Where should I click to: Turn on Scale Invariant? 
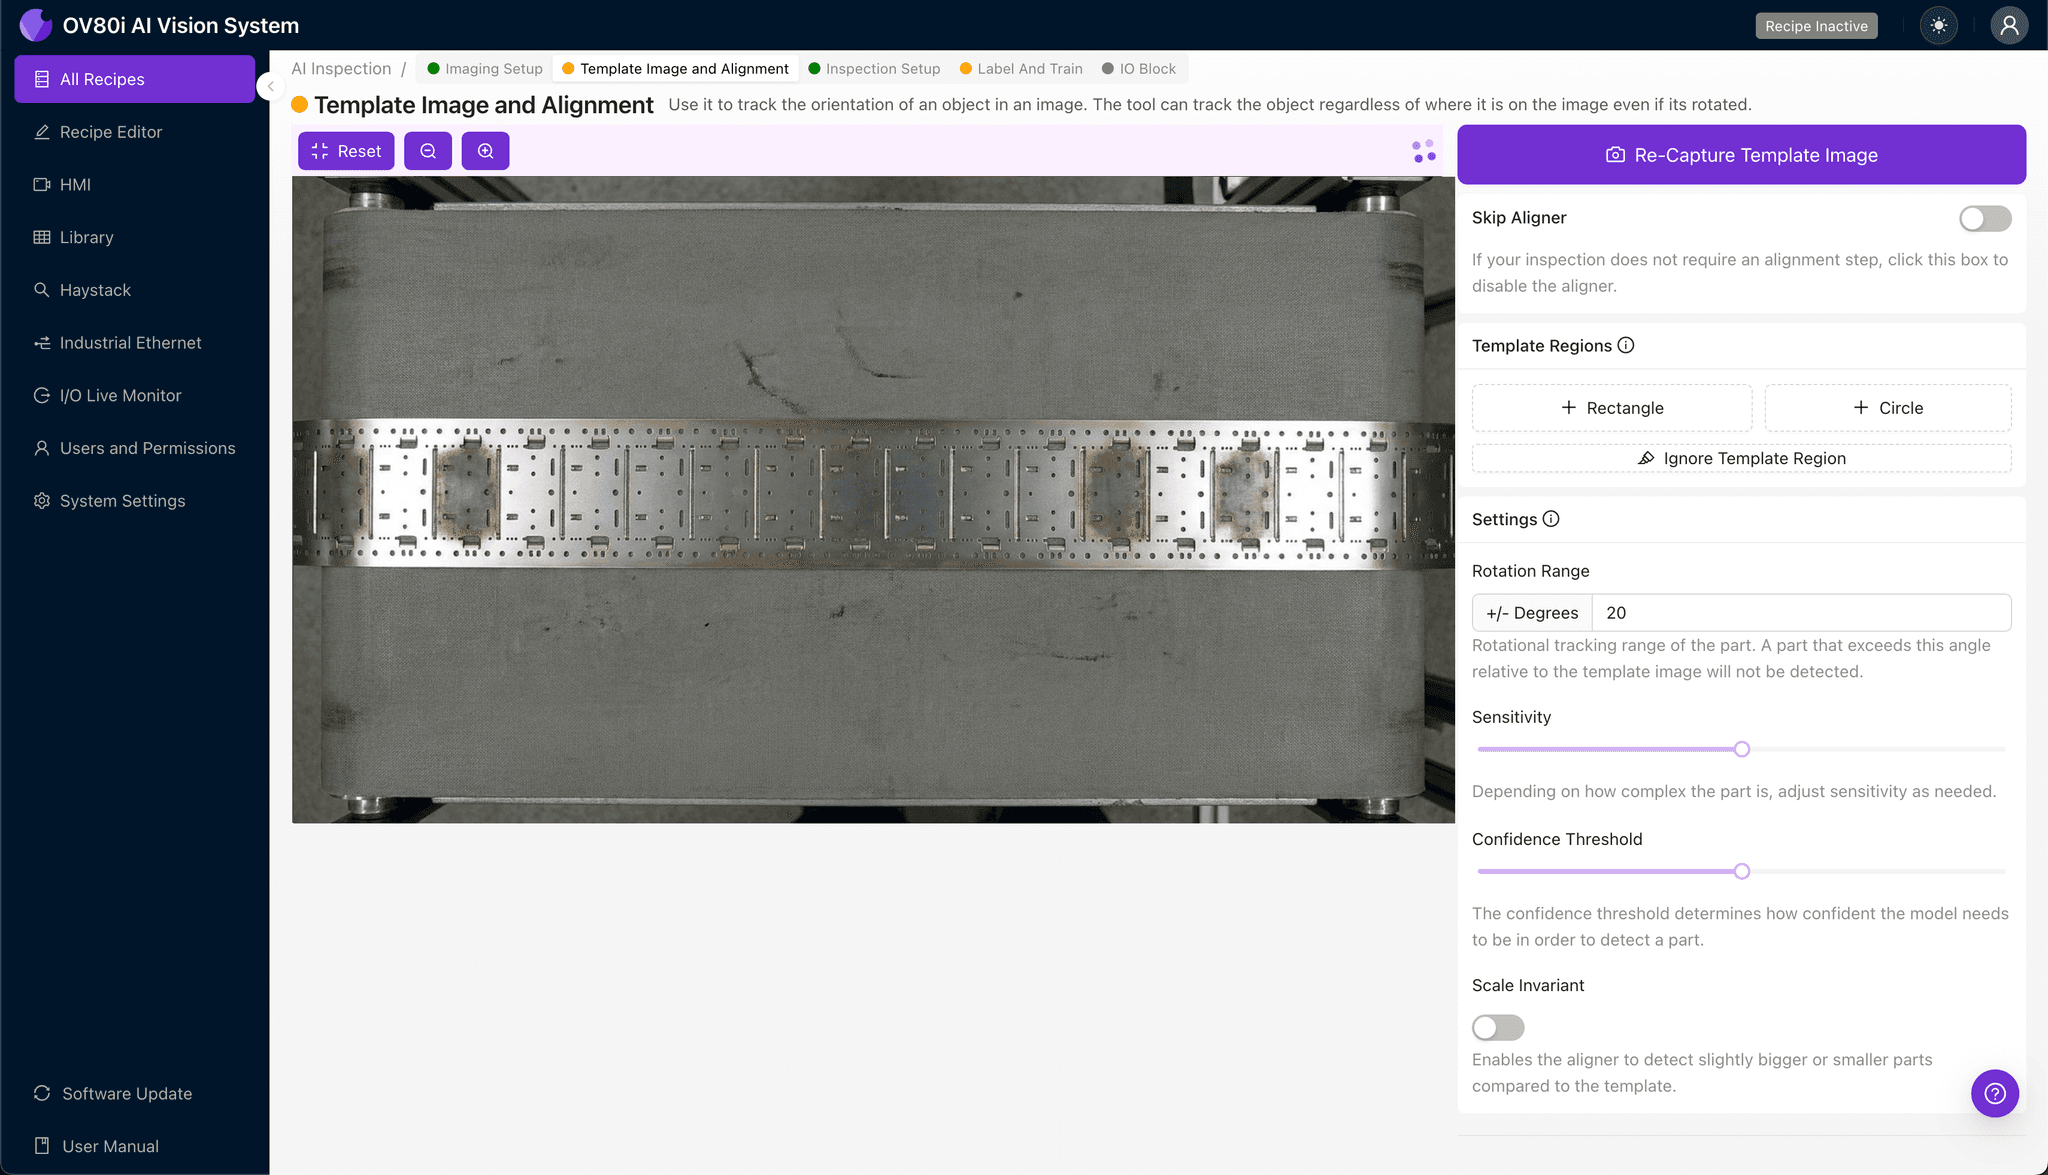1497,1027
